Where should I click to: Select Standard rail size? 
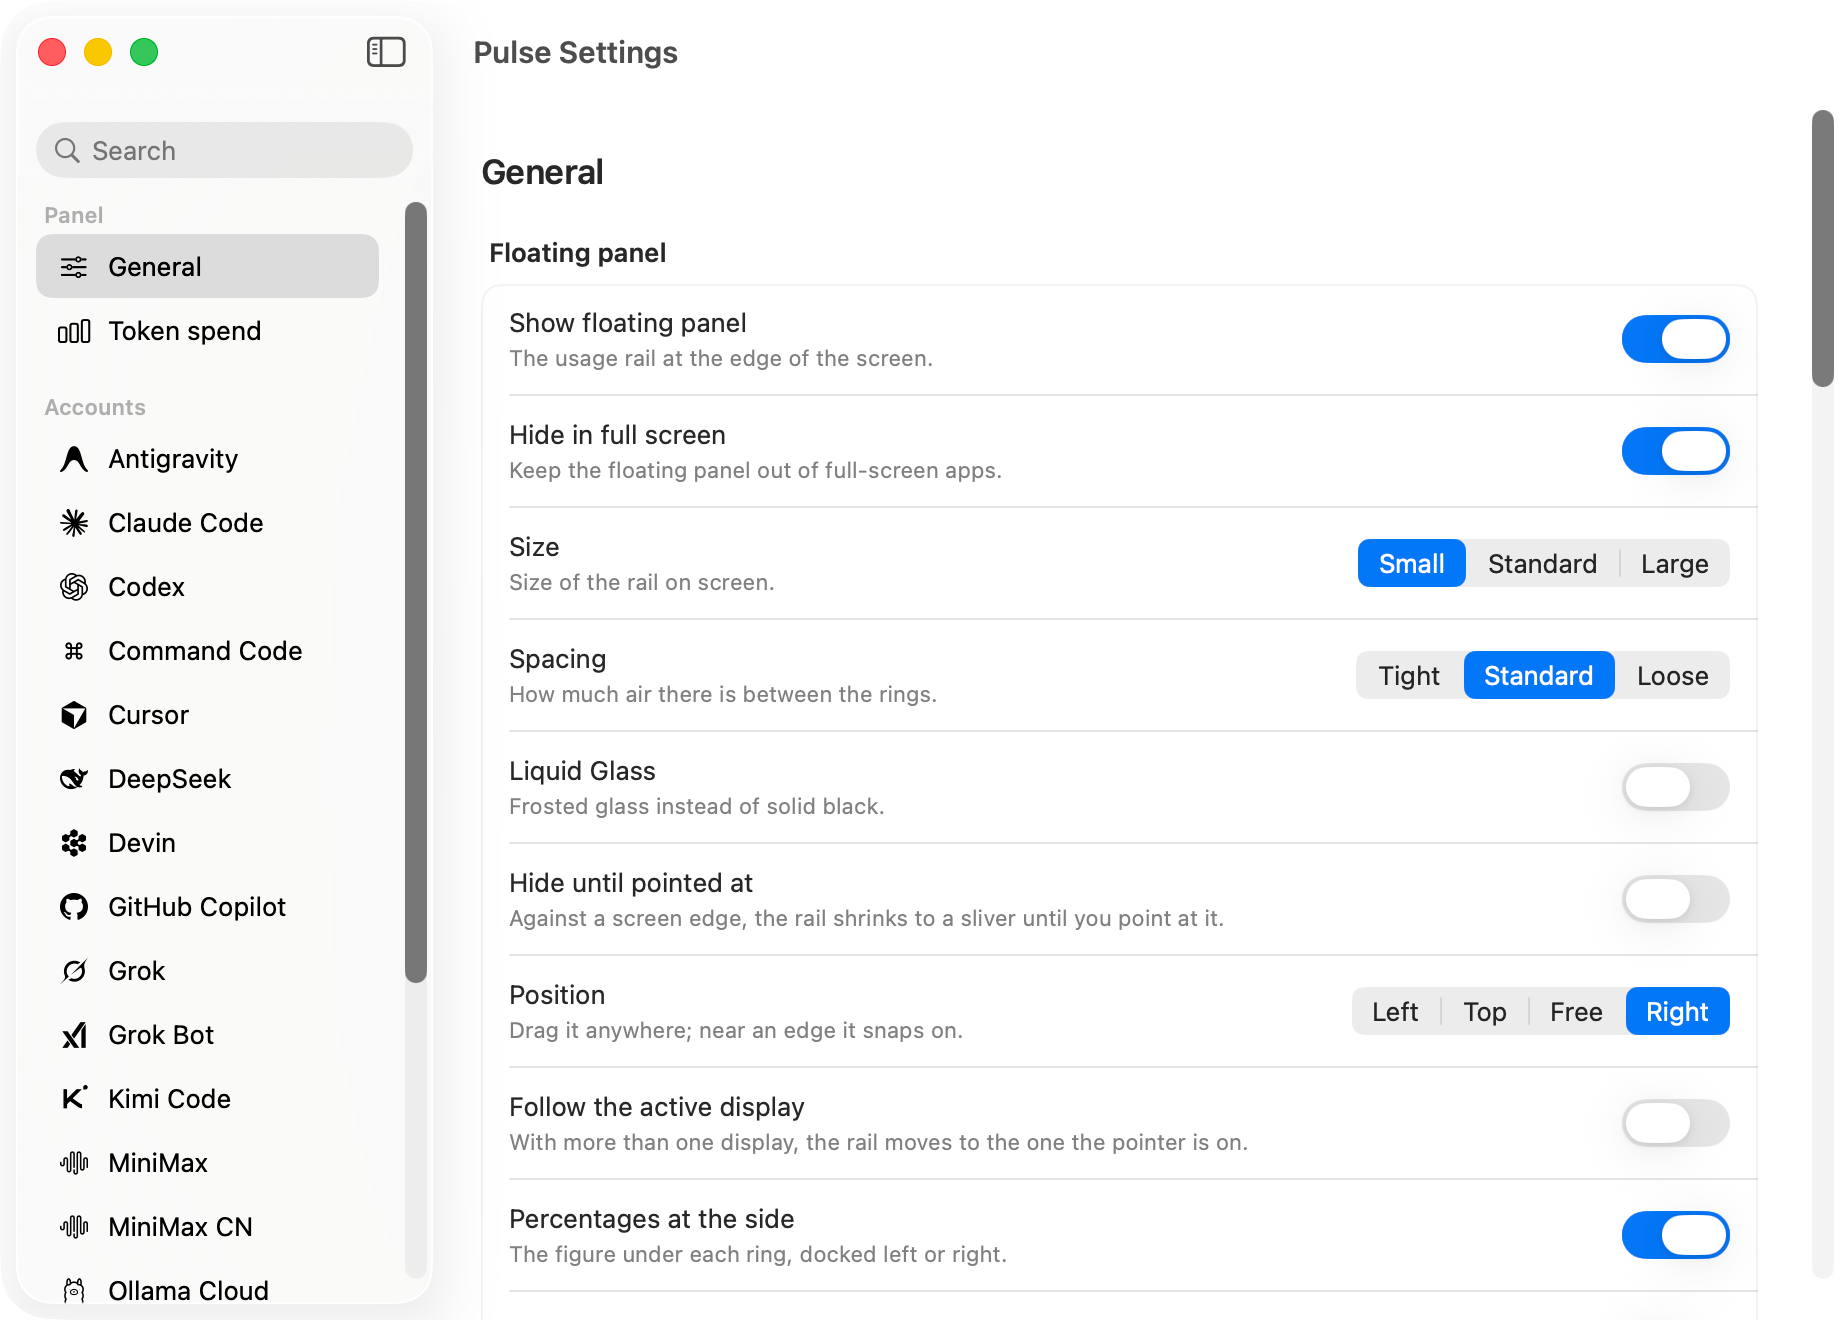coord(1542,563)
